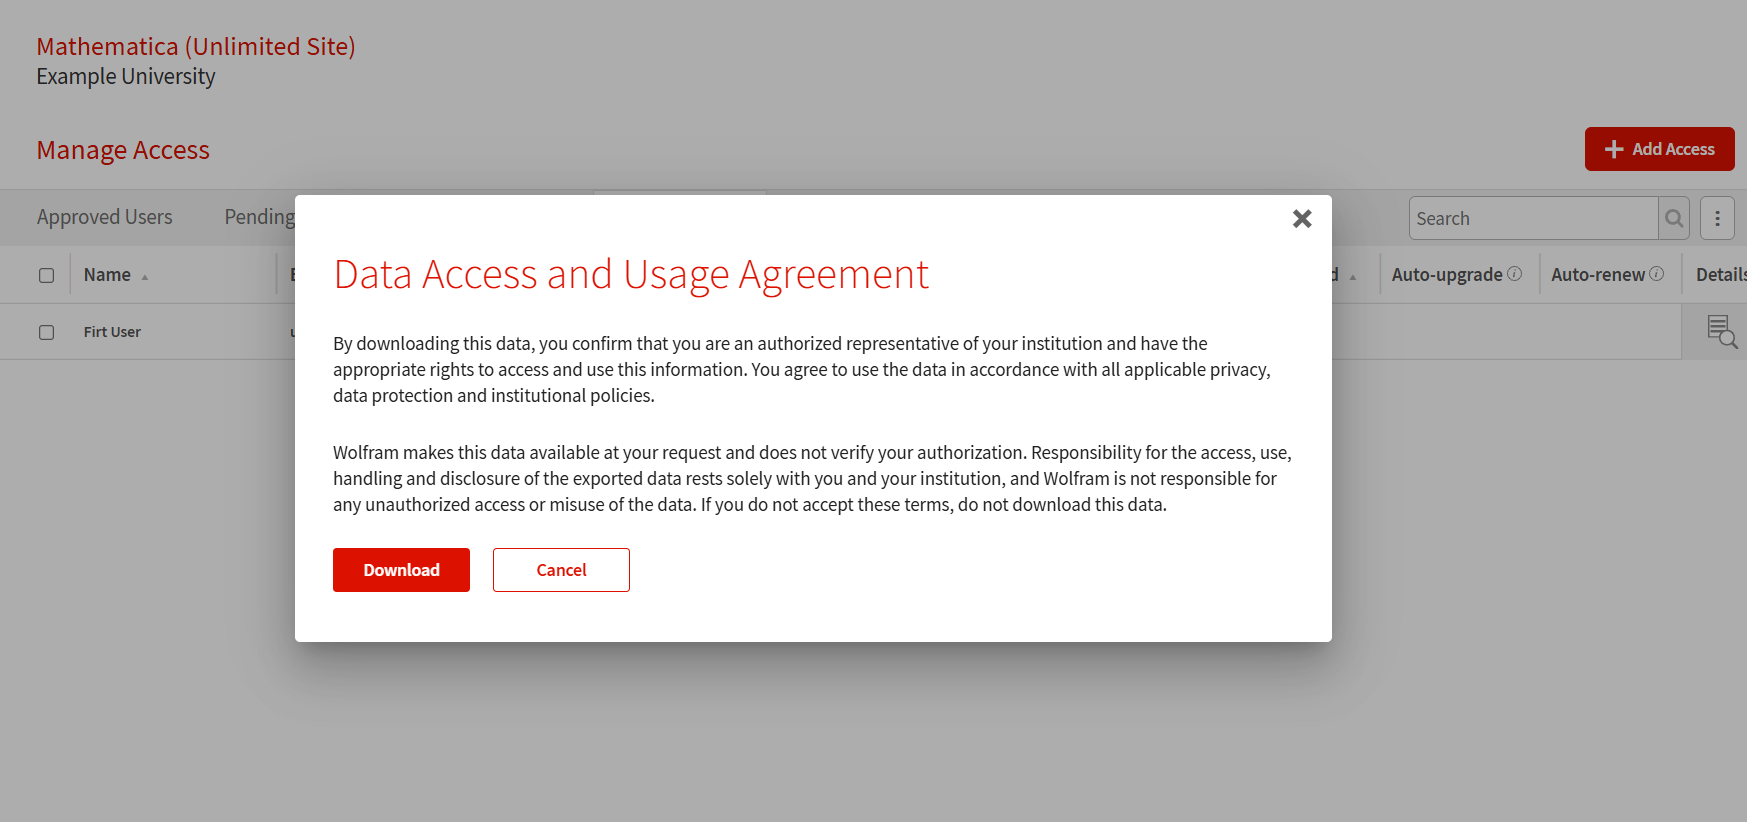Open details icon for Firt User row
Viewport: 1747px width, 822px height.
1721,331
